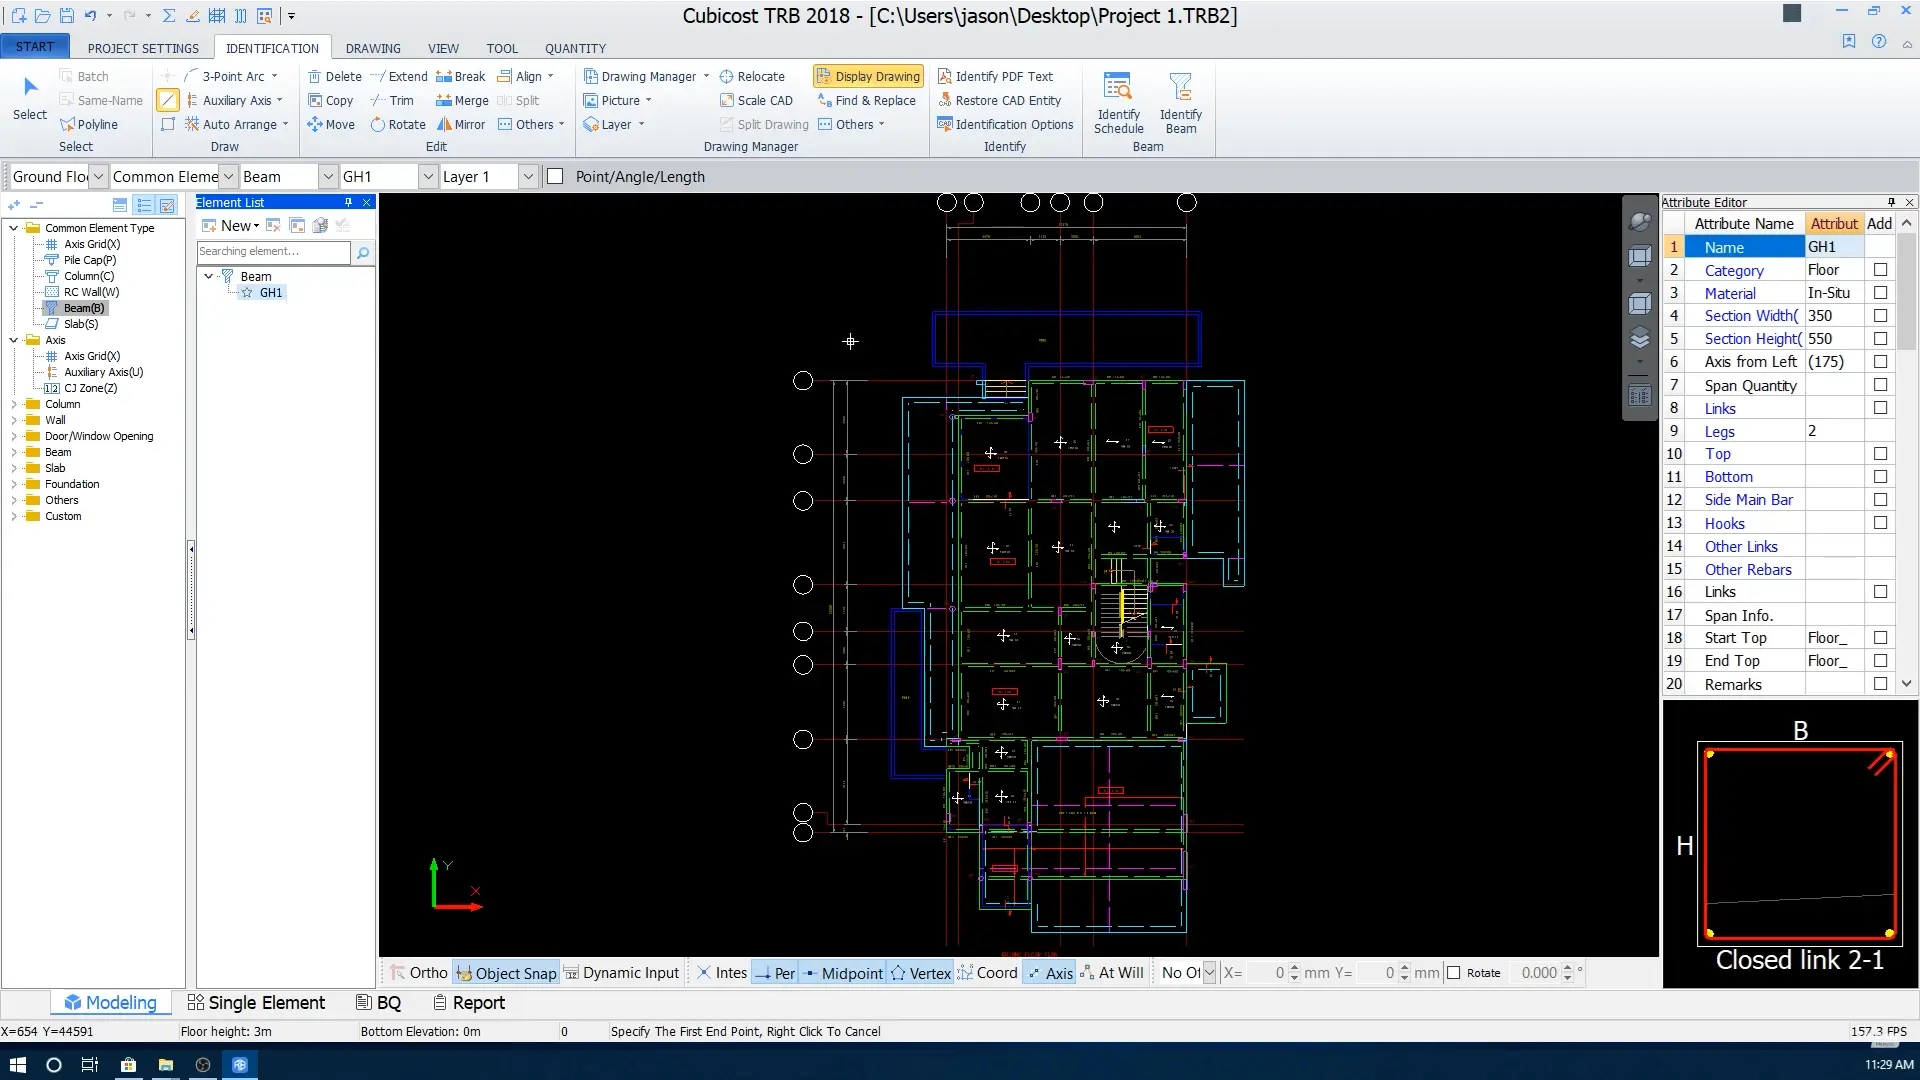The height and width of the screenshot is (1080, 1920).
Task: Select the Polyline selection tool
Action: pos(88,124)
